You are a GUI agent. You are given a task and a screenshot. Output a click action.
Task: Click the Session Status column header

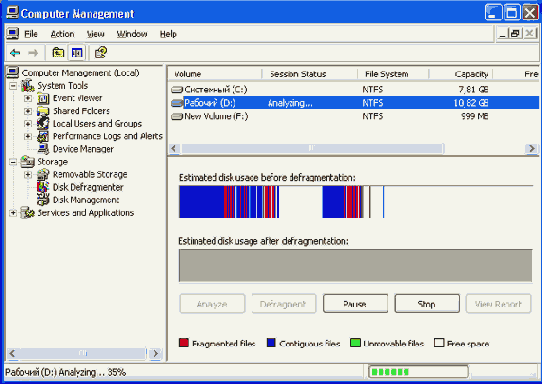click(x=310, y=74)
